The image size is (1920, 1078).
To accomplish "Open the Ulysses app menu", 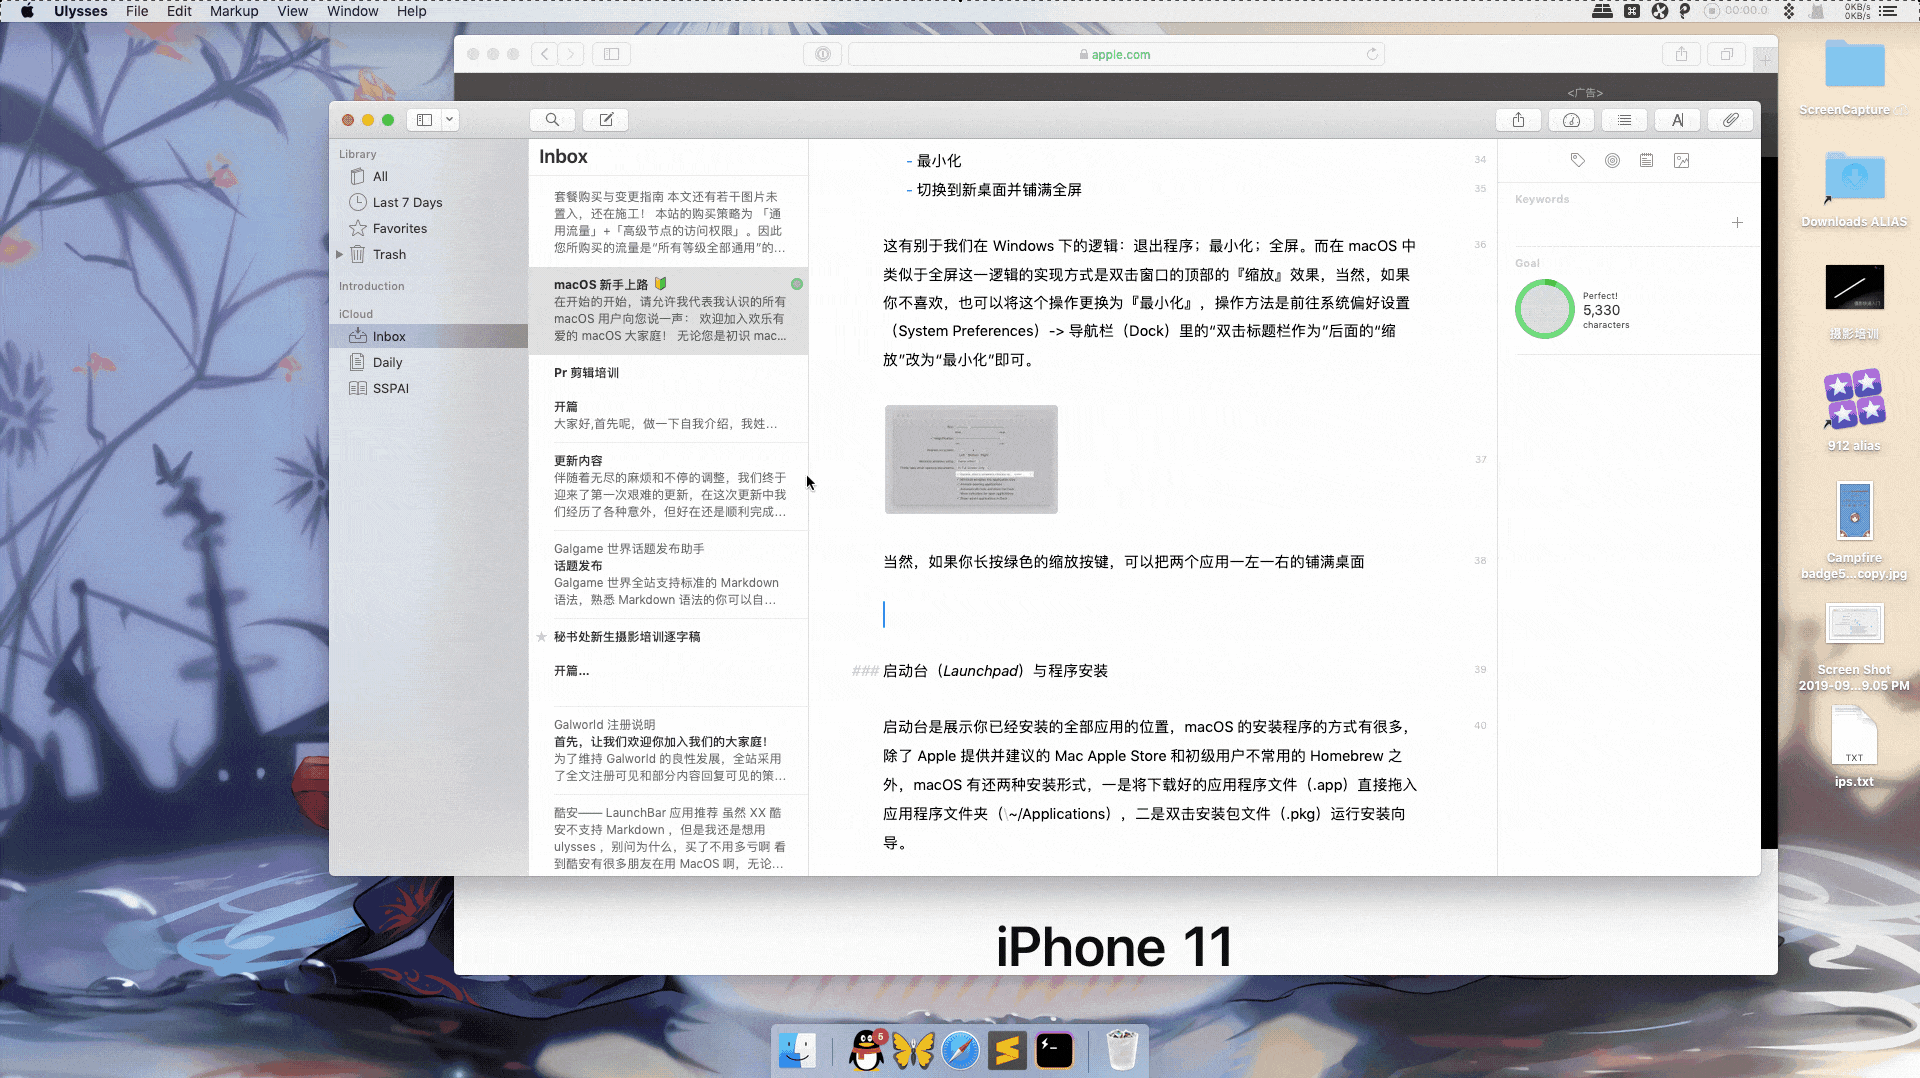I will 80,11.
